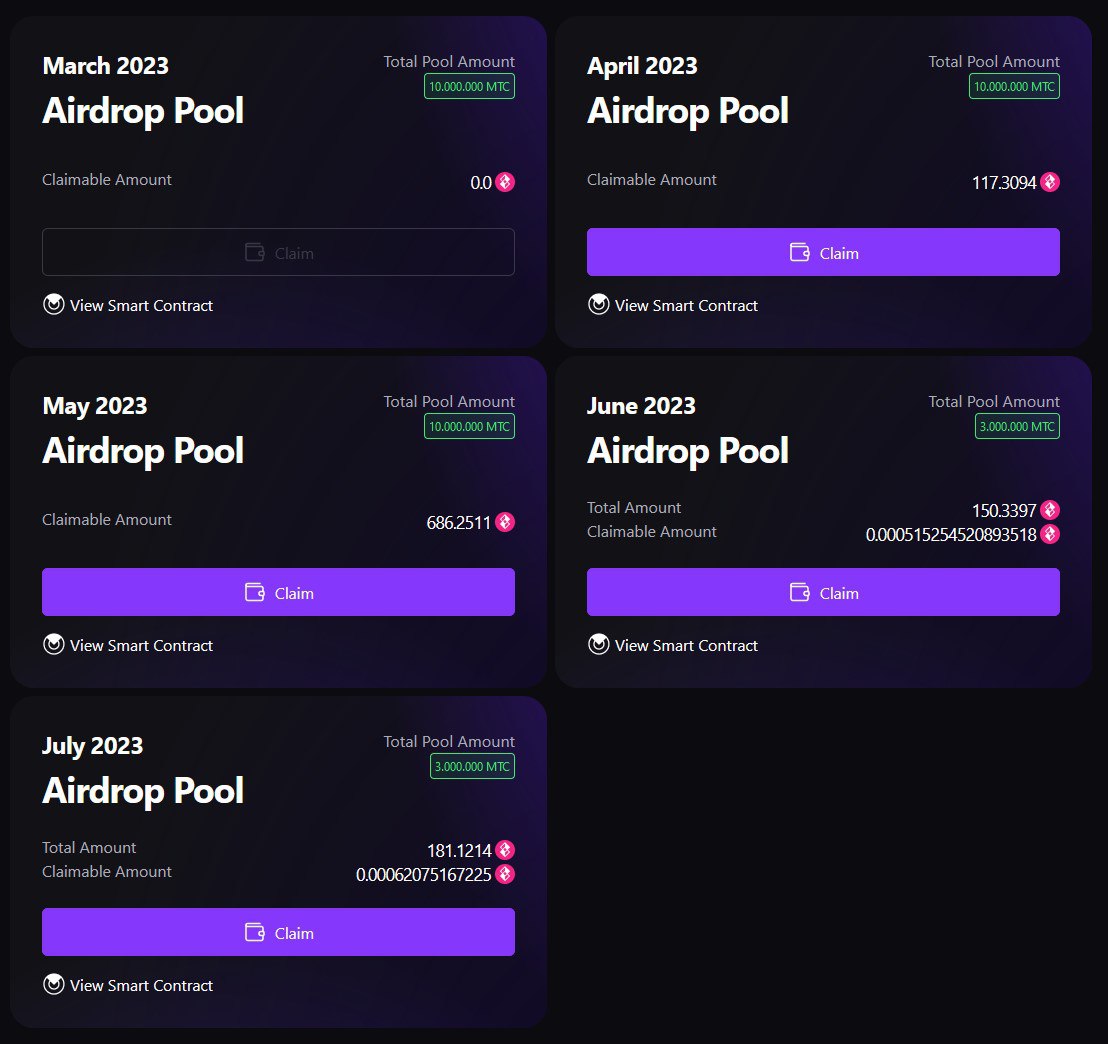Viewport: 1108px width, 1044px height.
Task: Click the token icon beside 0.00062075167225
Action: (505, 874)
